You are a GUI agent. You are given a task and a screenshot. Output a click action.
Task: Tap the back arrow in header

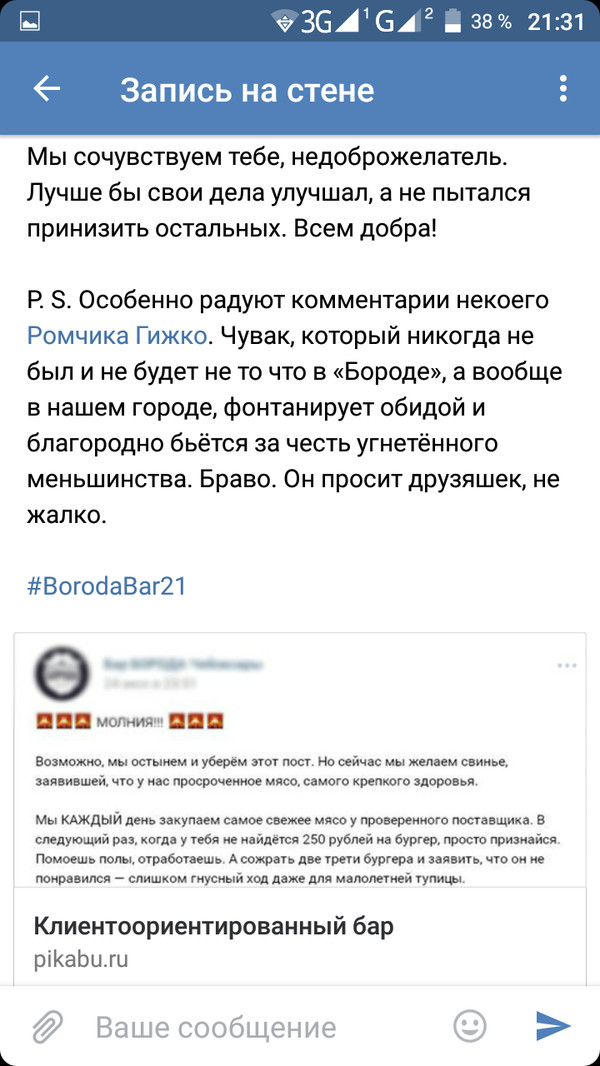coord(47,89)
